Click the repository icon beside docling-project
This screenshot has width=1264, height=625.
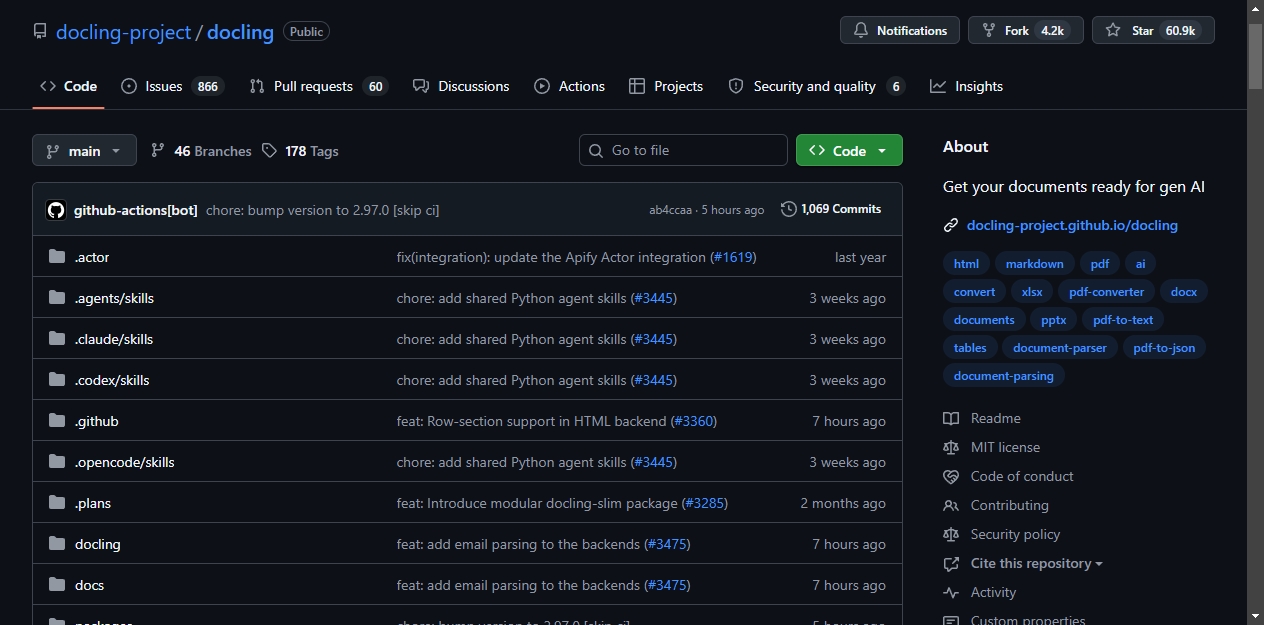coord(40,32)
